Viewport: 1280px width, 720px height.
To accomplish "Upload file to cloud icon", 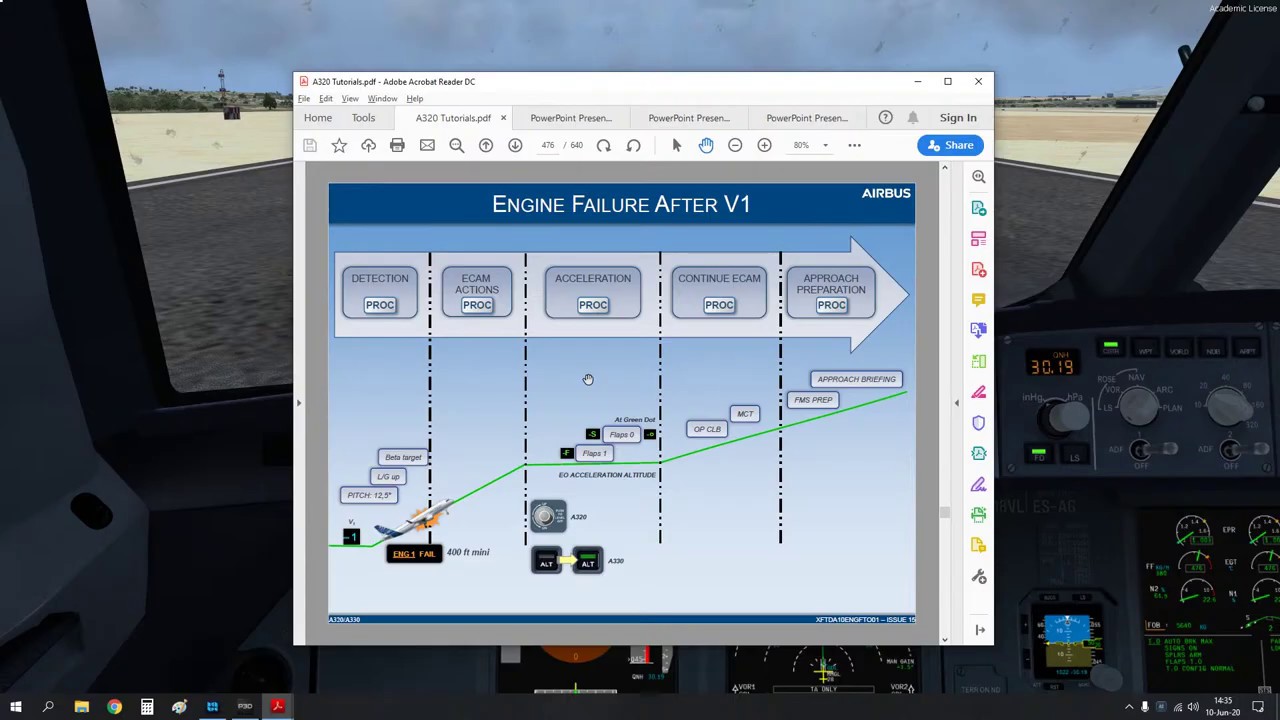I will point(368,145).
